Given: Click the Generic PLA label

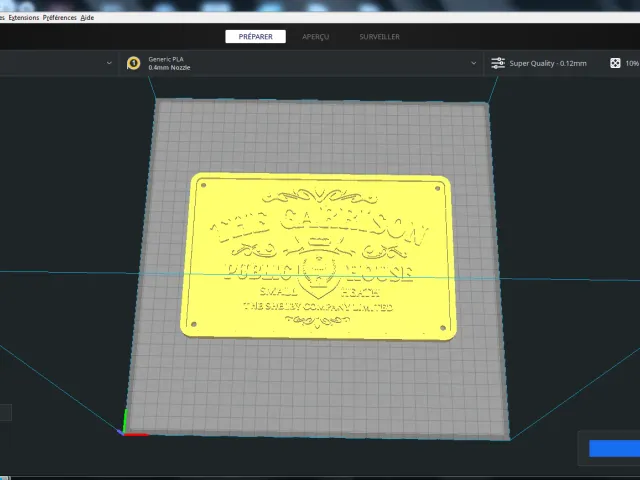Looking at the screenshot, I should click(166, 59).
